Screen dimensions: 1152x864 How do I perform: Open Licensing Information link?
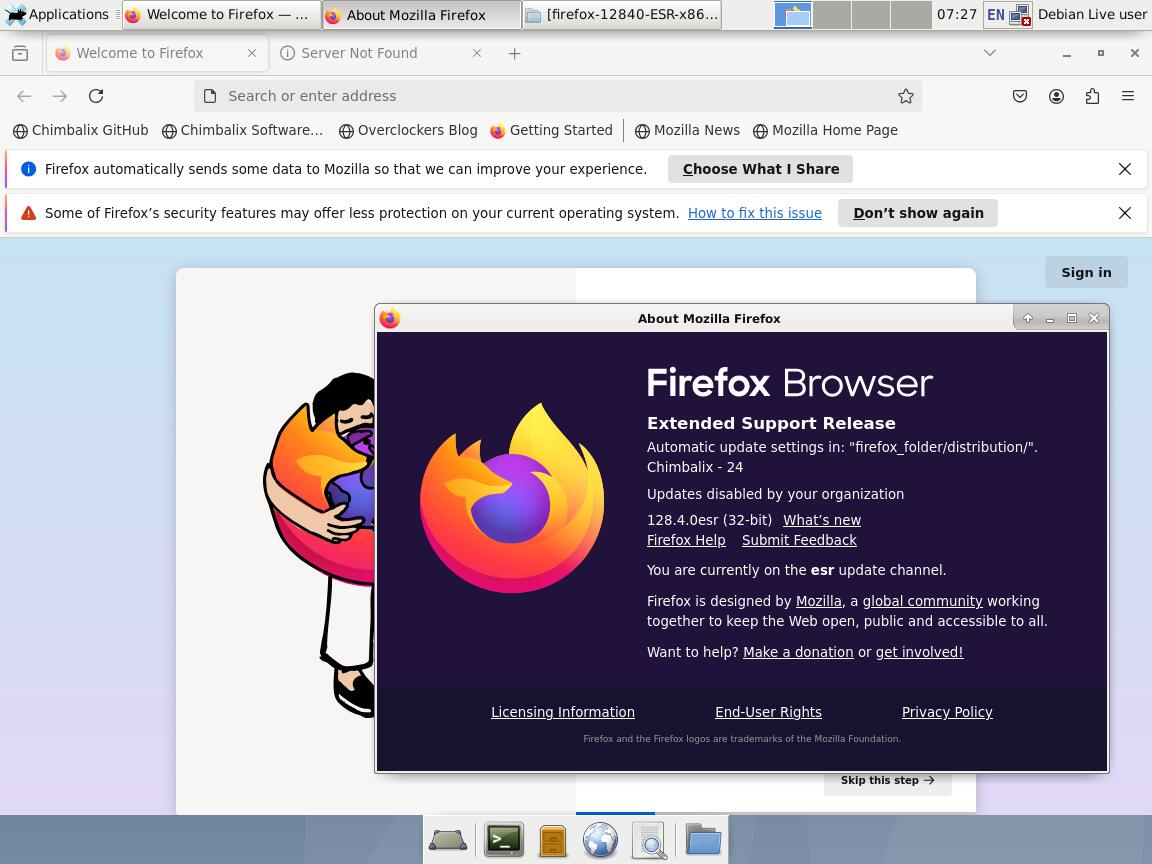pyautogui.click(x=563, y=712)
